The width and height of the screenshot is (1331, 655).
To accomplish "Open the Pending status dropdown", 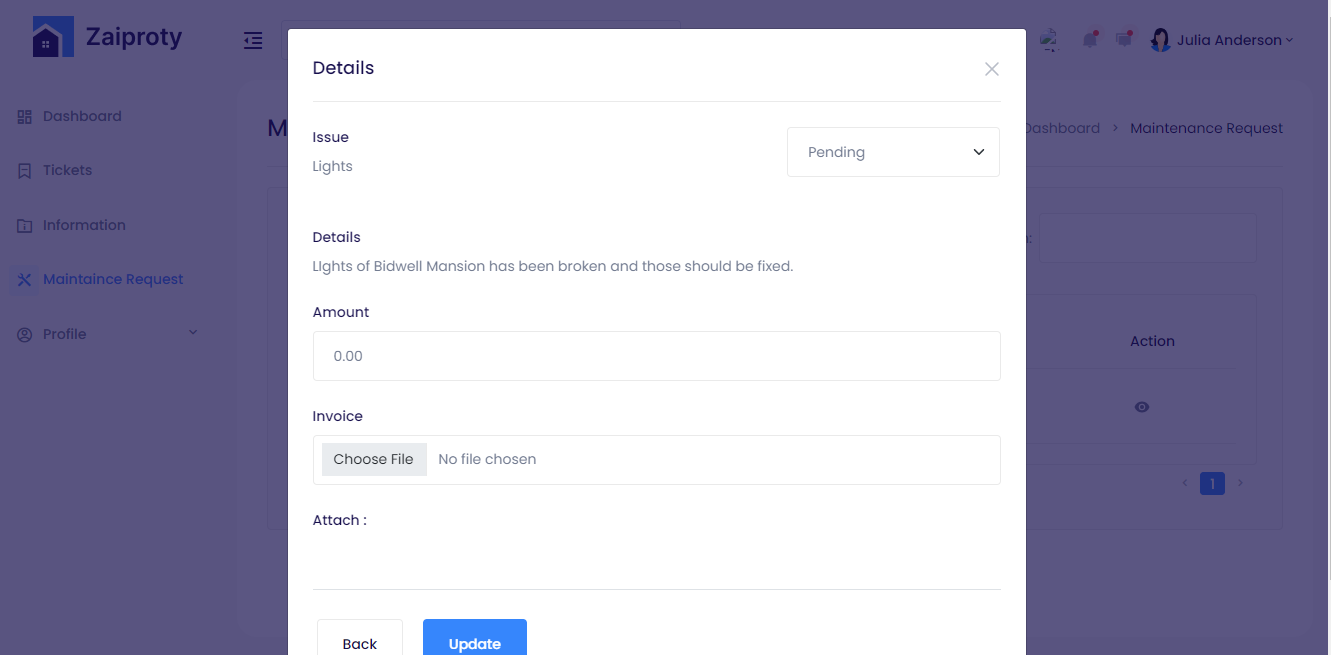I will [x=893, y=152].
